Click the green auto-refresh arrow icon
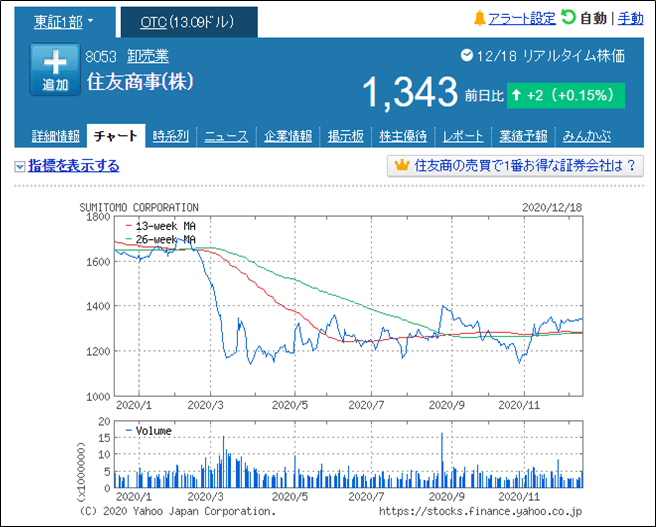The image size is (656, 527). click(568, 17)
